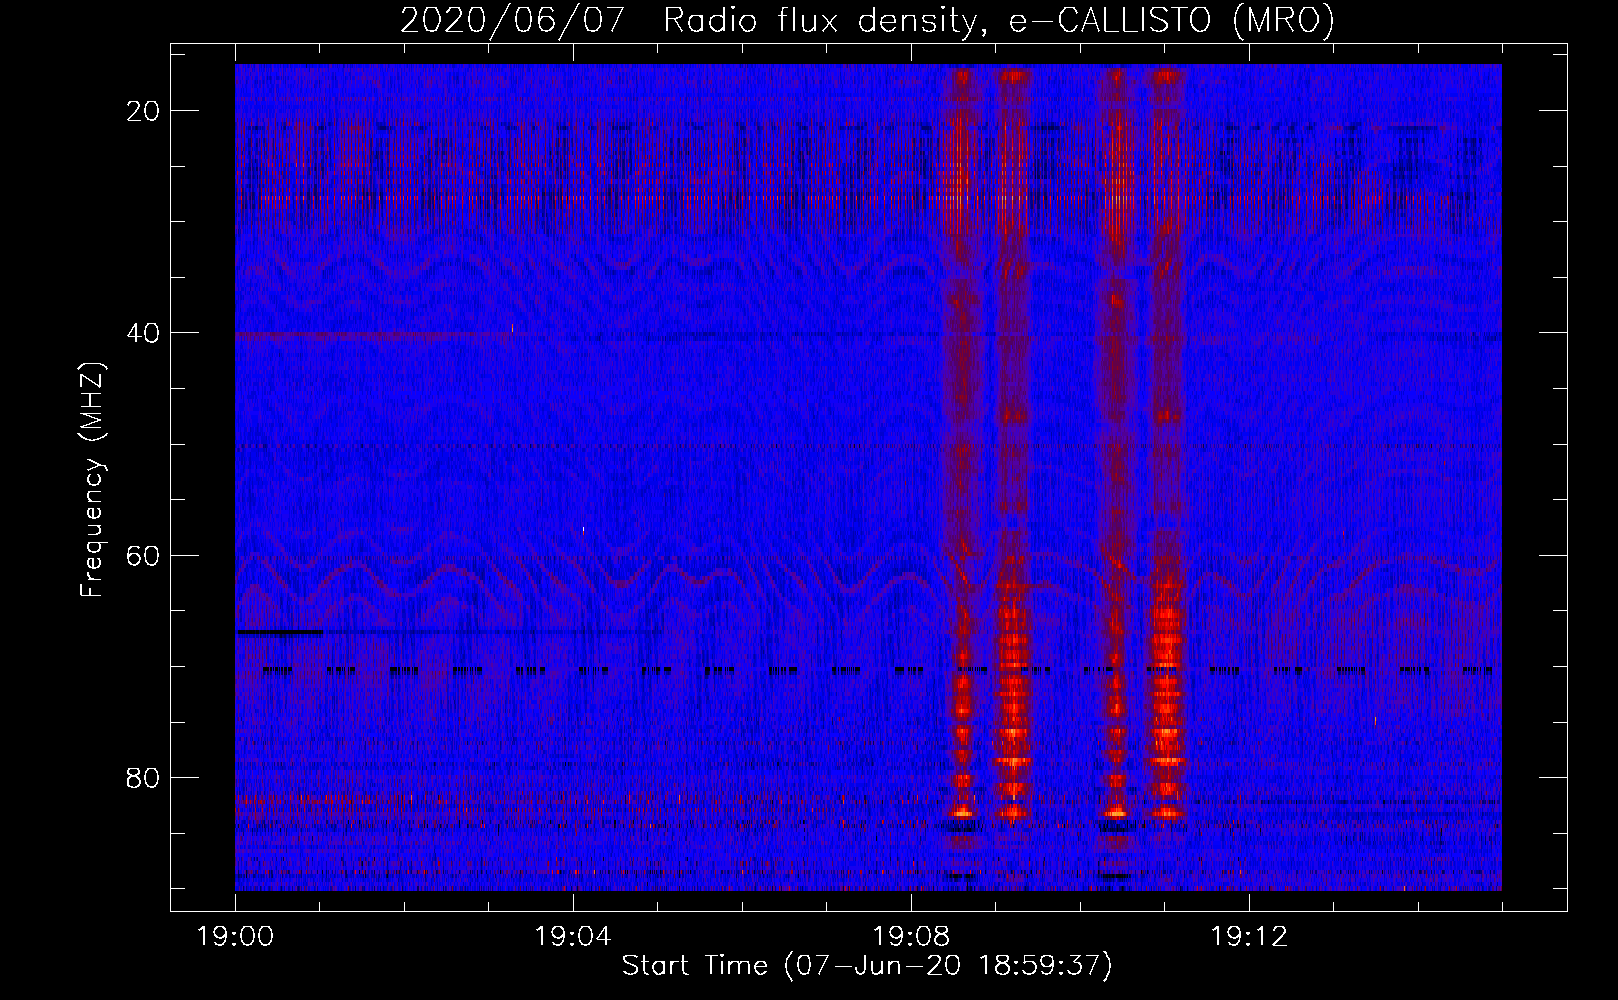This screenshot has height=1000, width=1618.
Task: Click the 80 MHz frequency tick label
Action: coord(144,777)
